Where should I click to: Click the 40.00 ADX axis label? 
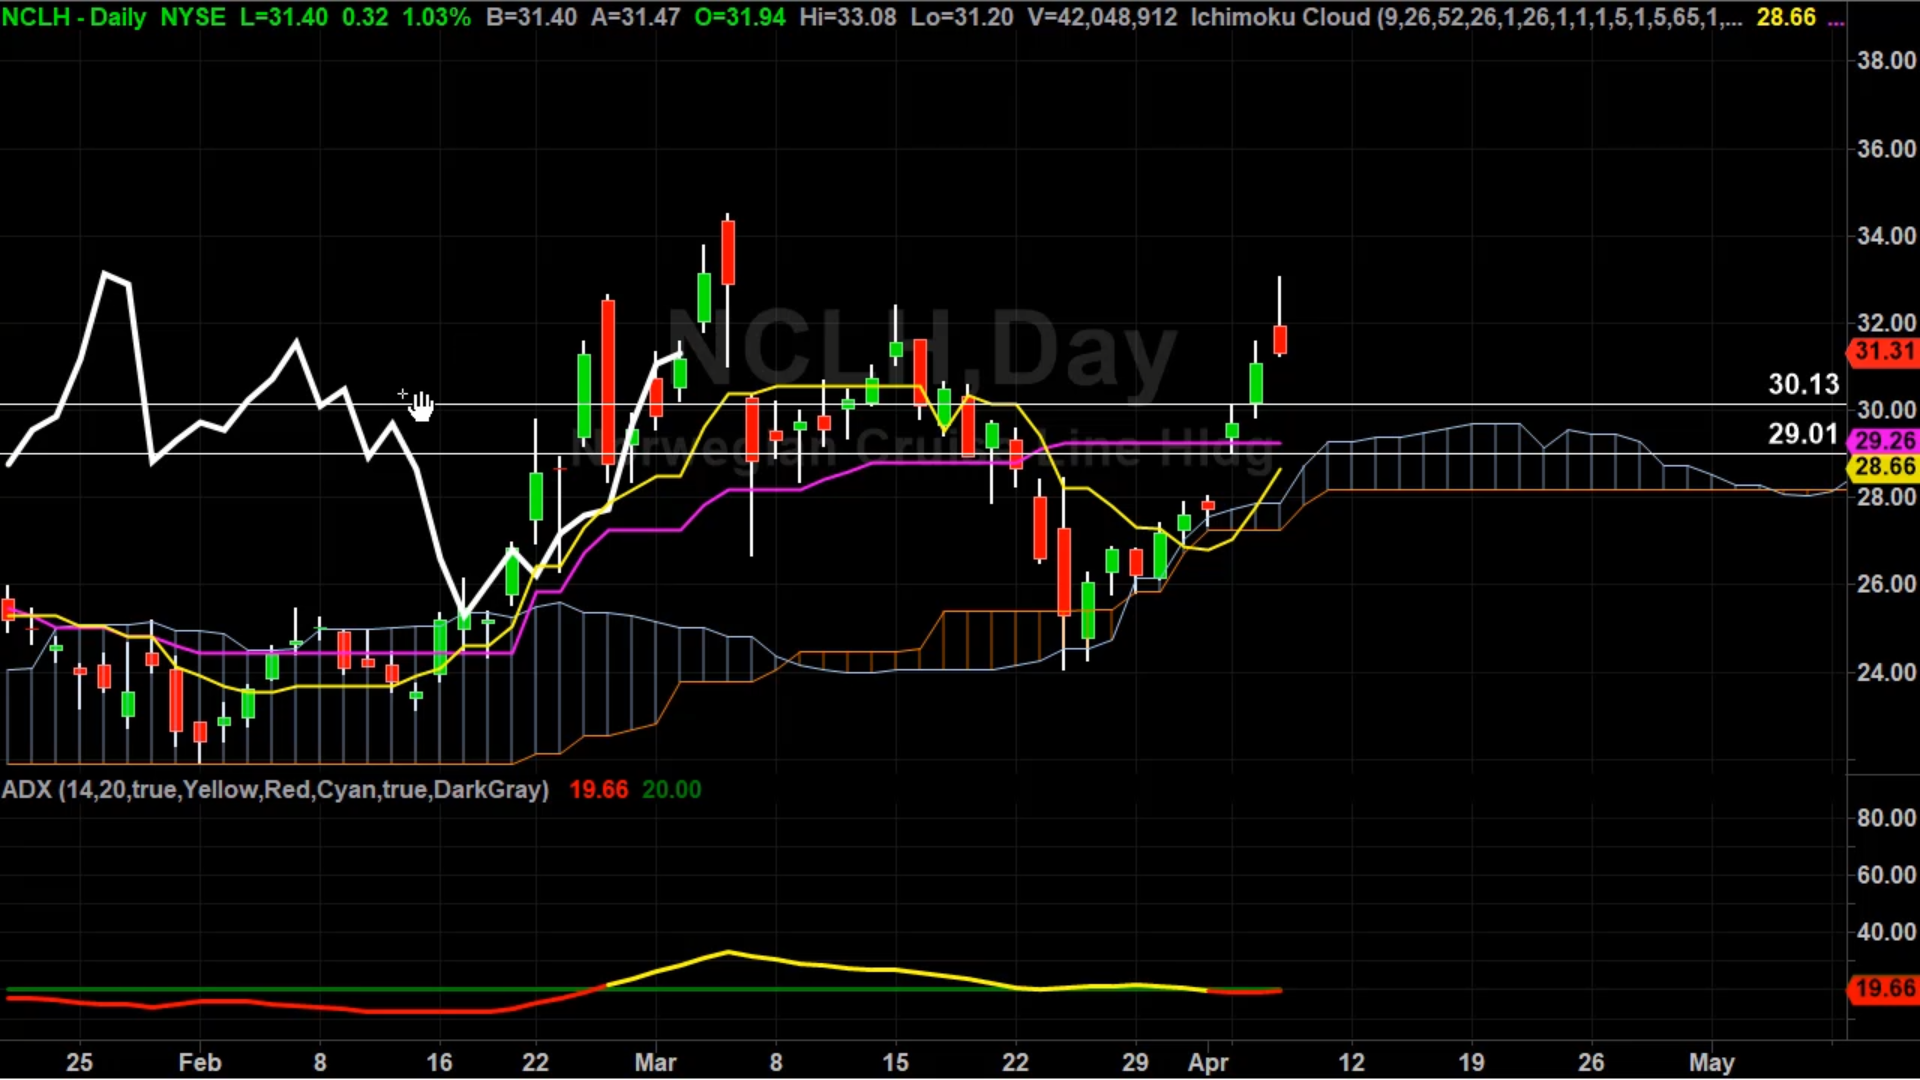[1886, 932]
